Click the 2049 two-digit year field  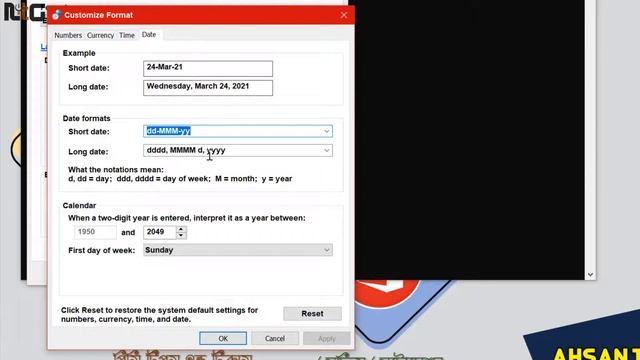160,232
